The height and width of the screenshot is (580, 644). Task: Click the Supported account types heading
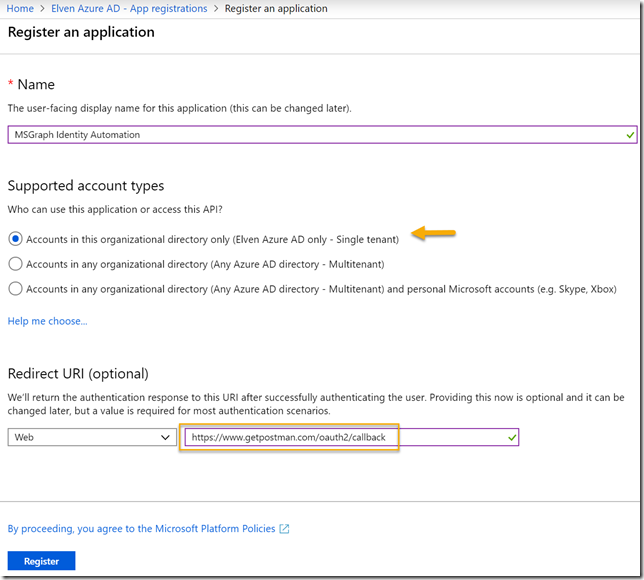pyautogui.click(x=86, y=186)
